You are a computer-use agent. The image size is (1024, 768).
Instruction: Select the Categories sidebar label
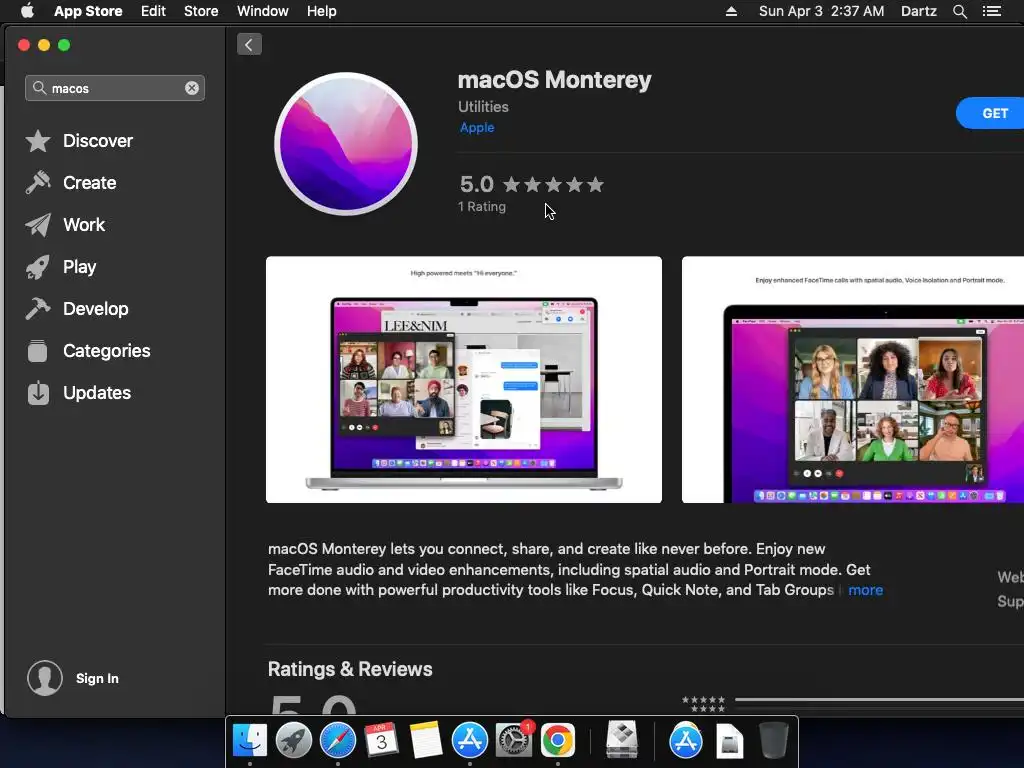point(107,351)
